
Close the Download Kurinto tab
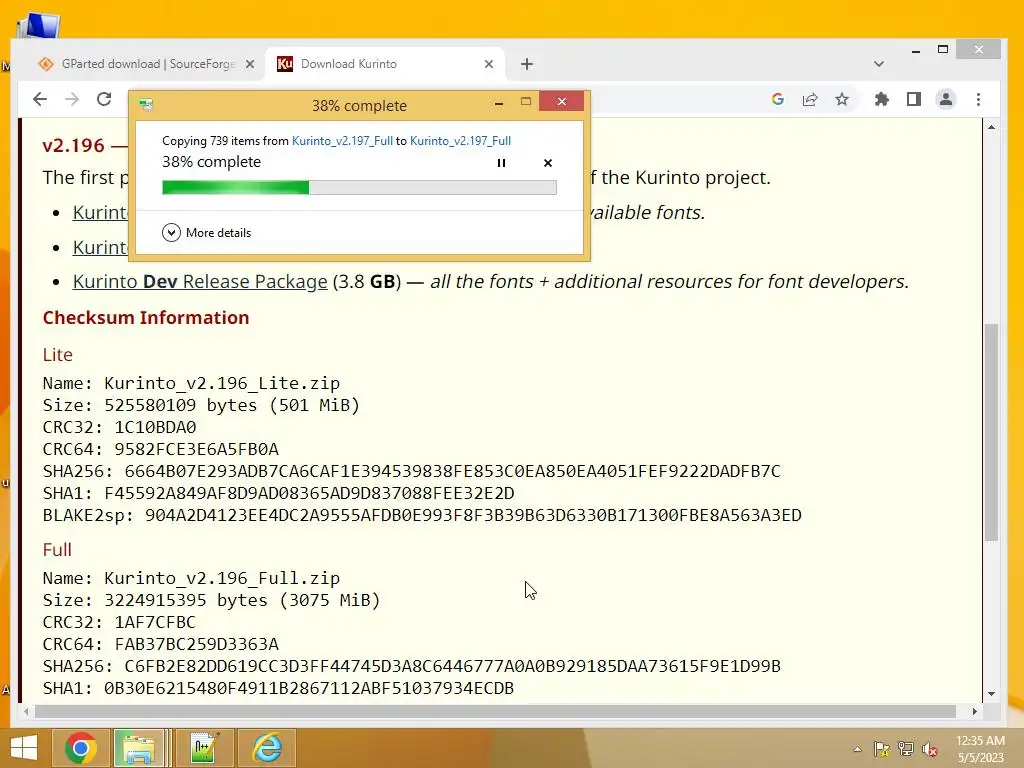point(489,64)
